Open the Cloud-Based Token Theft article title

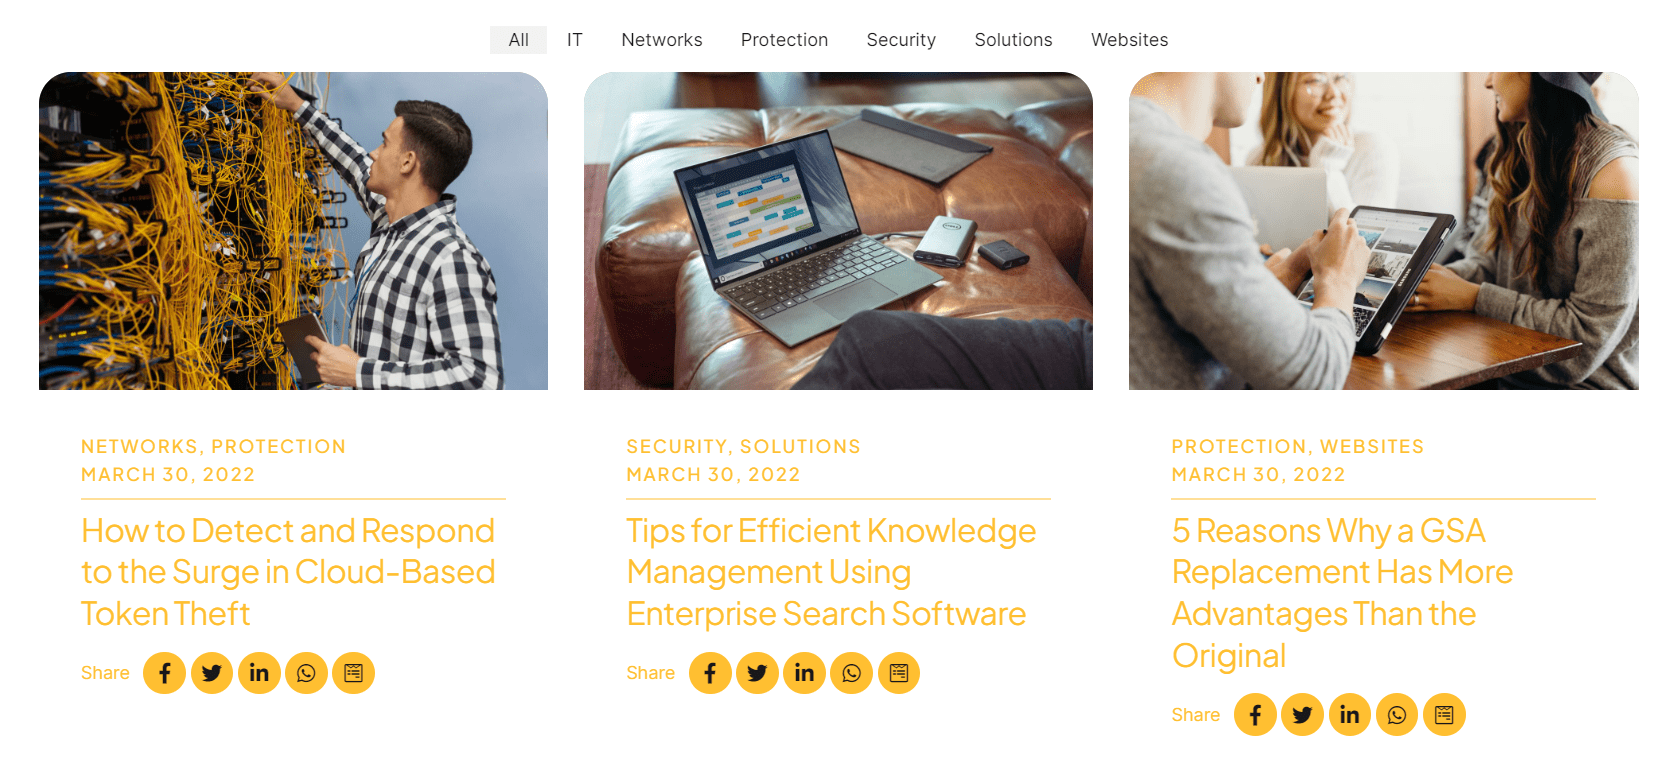pyautogui.click(x=288, y=572)
